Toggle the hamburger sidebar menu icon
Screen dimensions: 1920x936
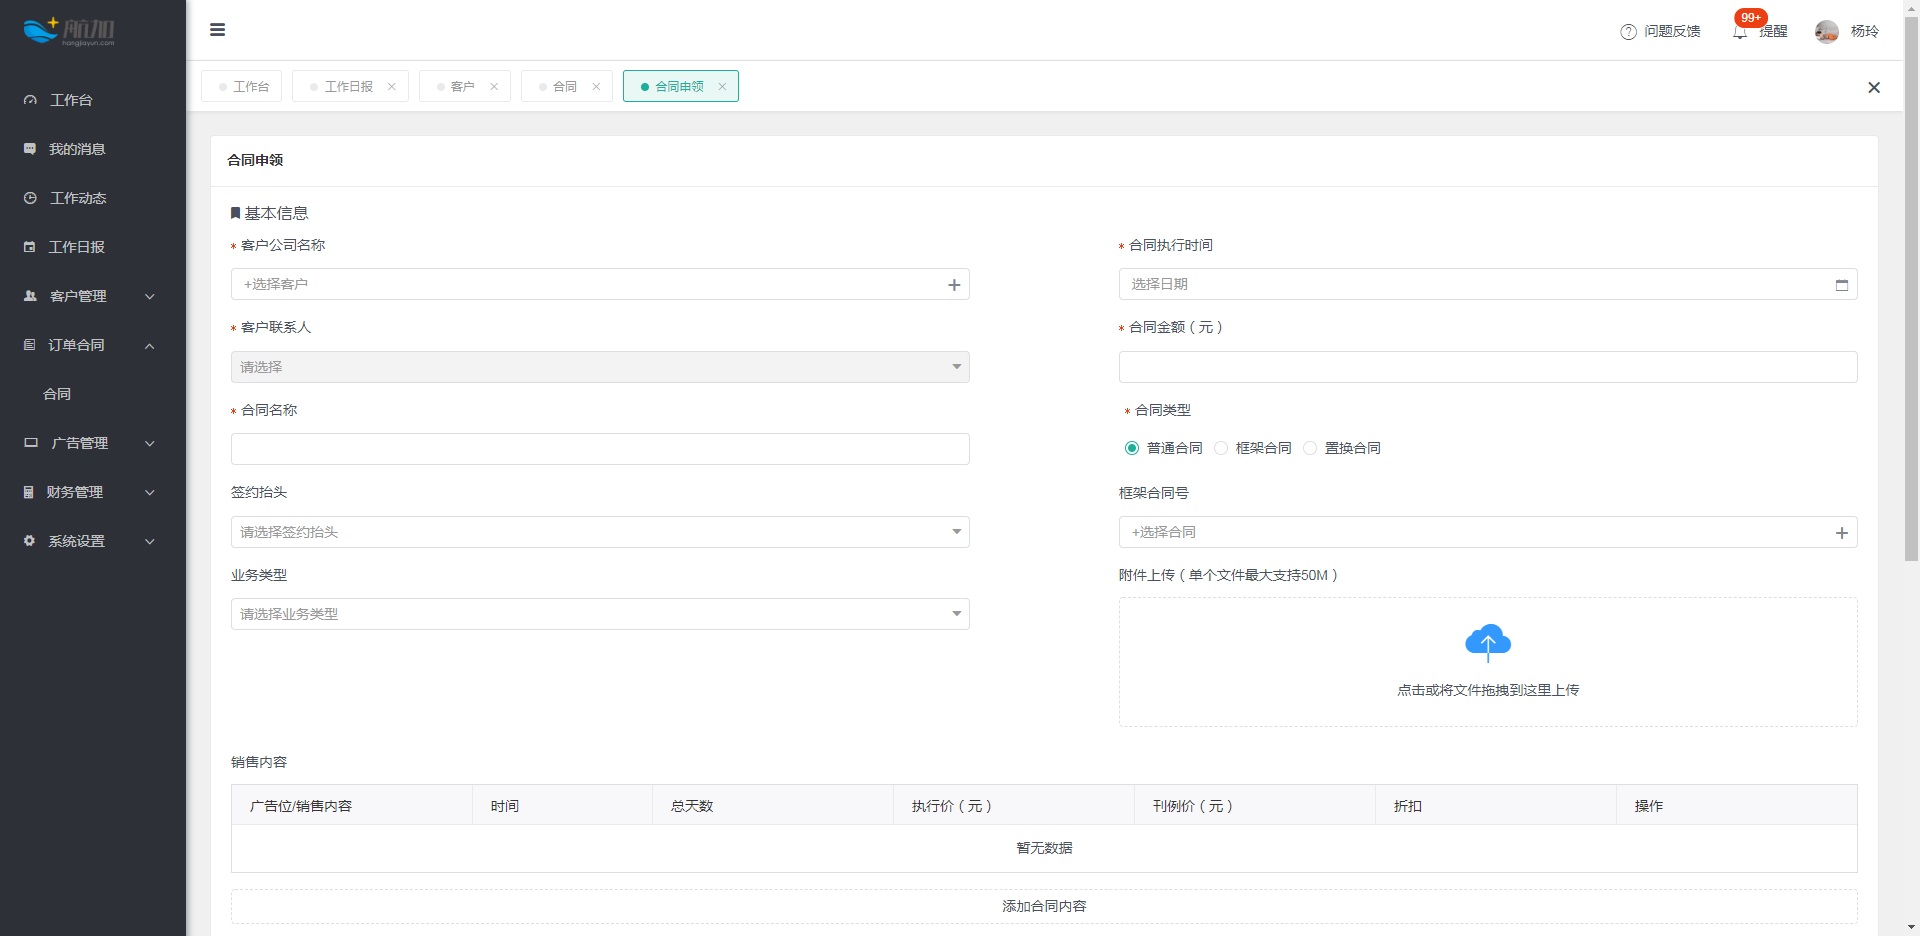pos(217,30)
